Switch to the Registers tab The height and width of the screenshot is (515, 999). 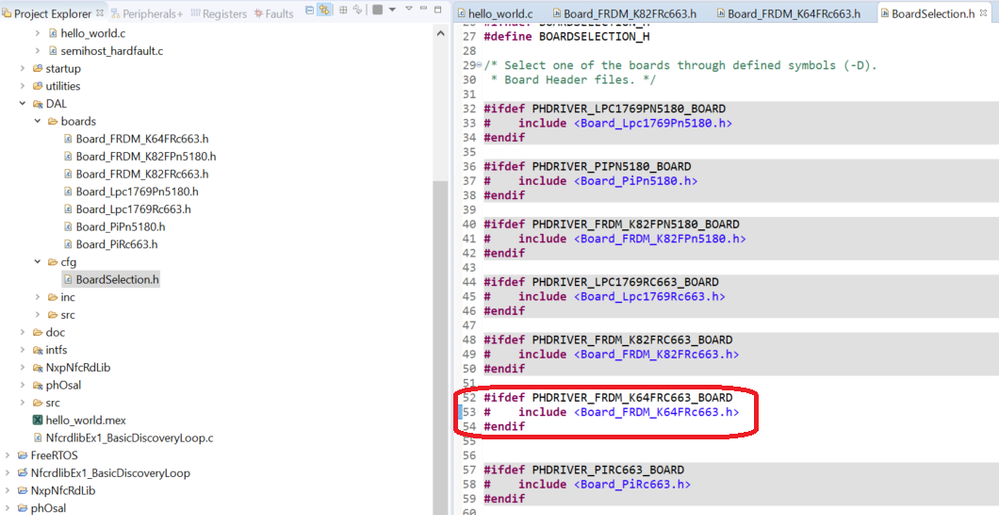219,13
